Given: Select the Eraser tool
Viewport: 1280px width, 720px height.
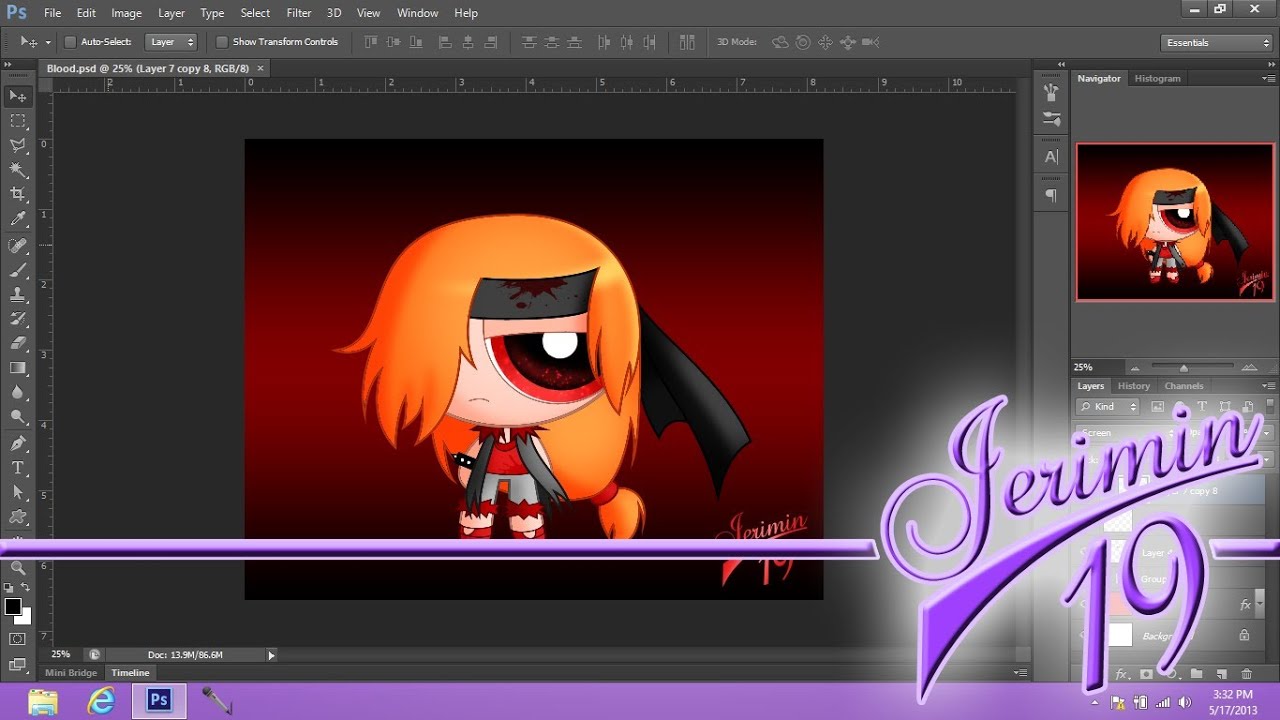Looking at the screenshot, I should point(18,343).
